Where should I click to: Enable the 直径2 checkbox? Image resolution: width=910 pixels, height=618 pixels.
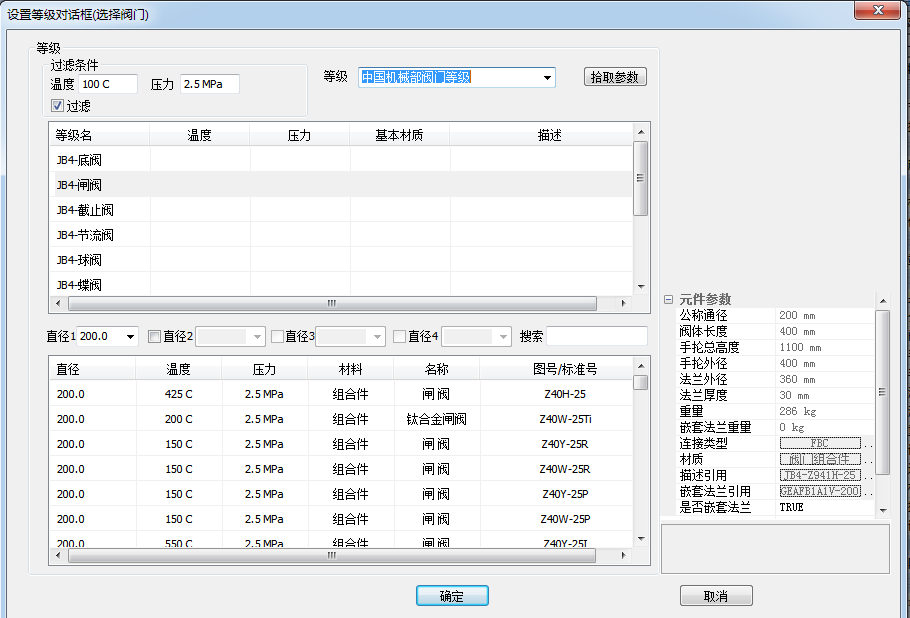154,337
